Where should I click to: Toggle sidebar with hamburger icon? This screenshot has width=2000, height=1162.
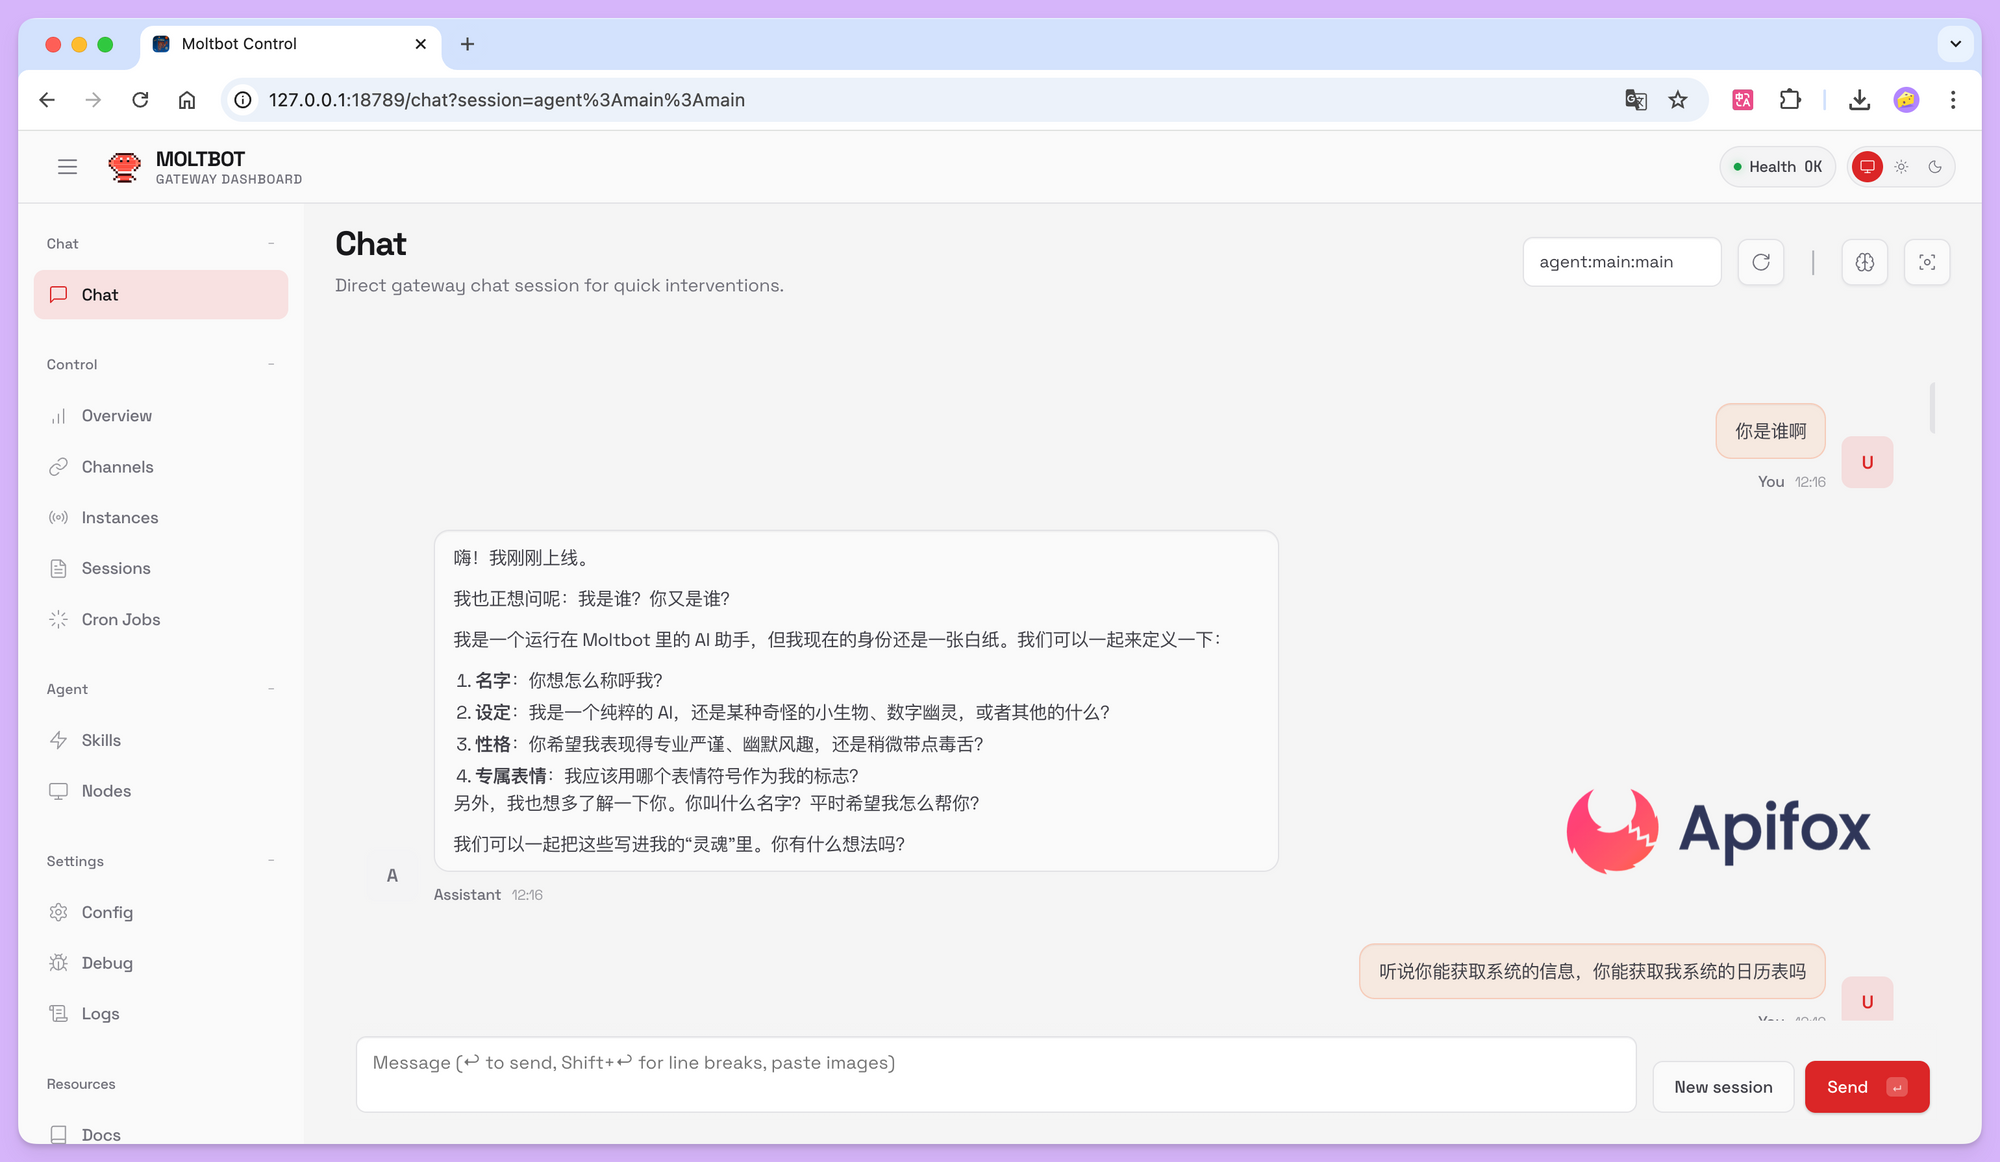click(x=67, y=166)
